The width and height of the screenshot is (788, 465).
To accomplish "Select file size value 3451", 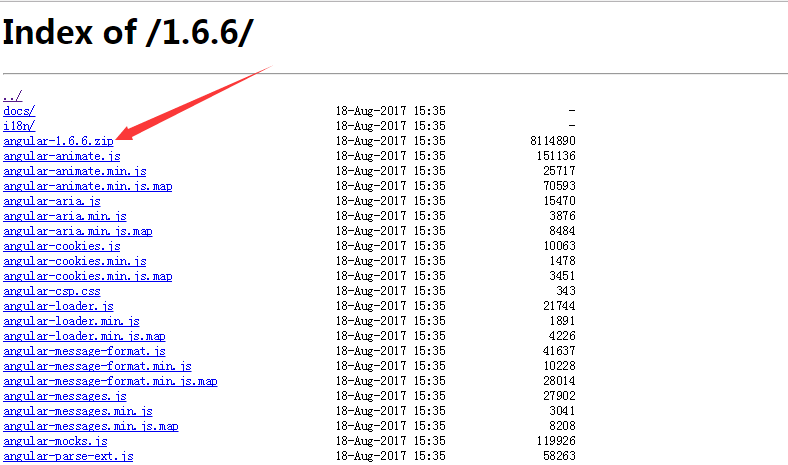I will [562, 276].
